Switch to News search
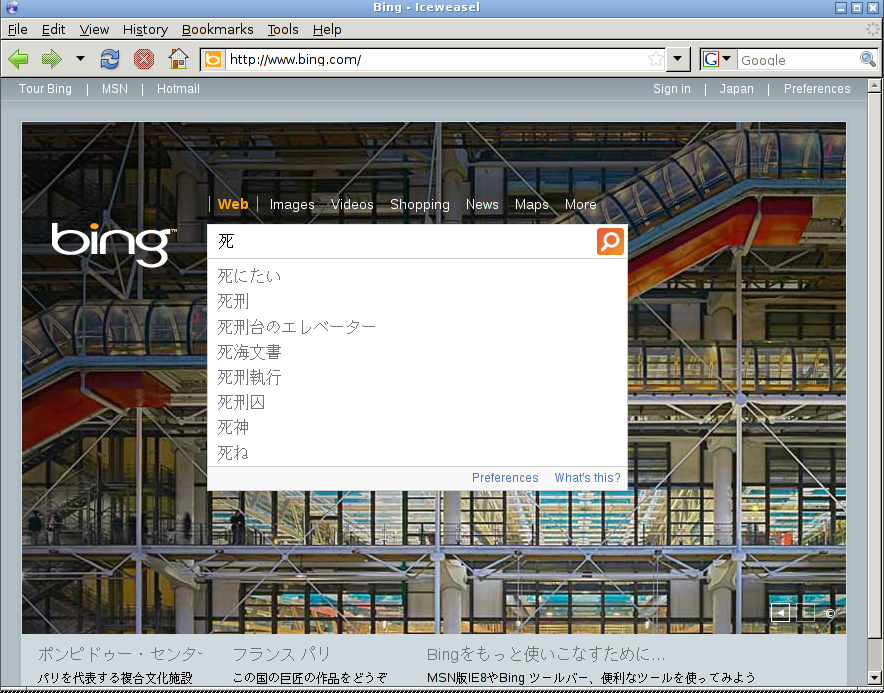884x693 pixels. [482, 204]
